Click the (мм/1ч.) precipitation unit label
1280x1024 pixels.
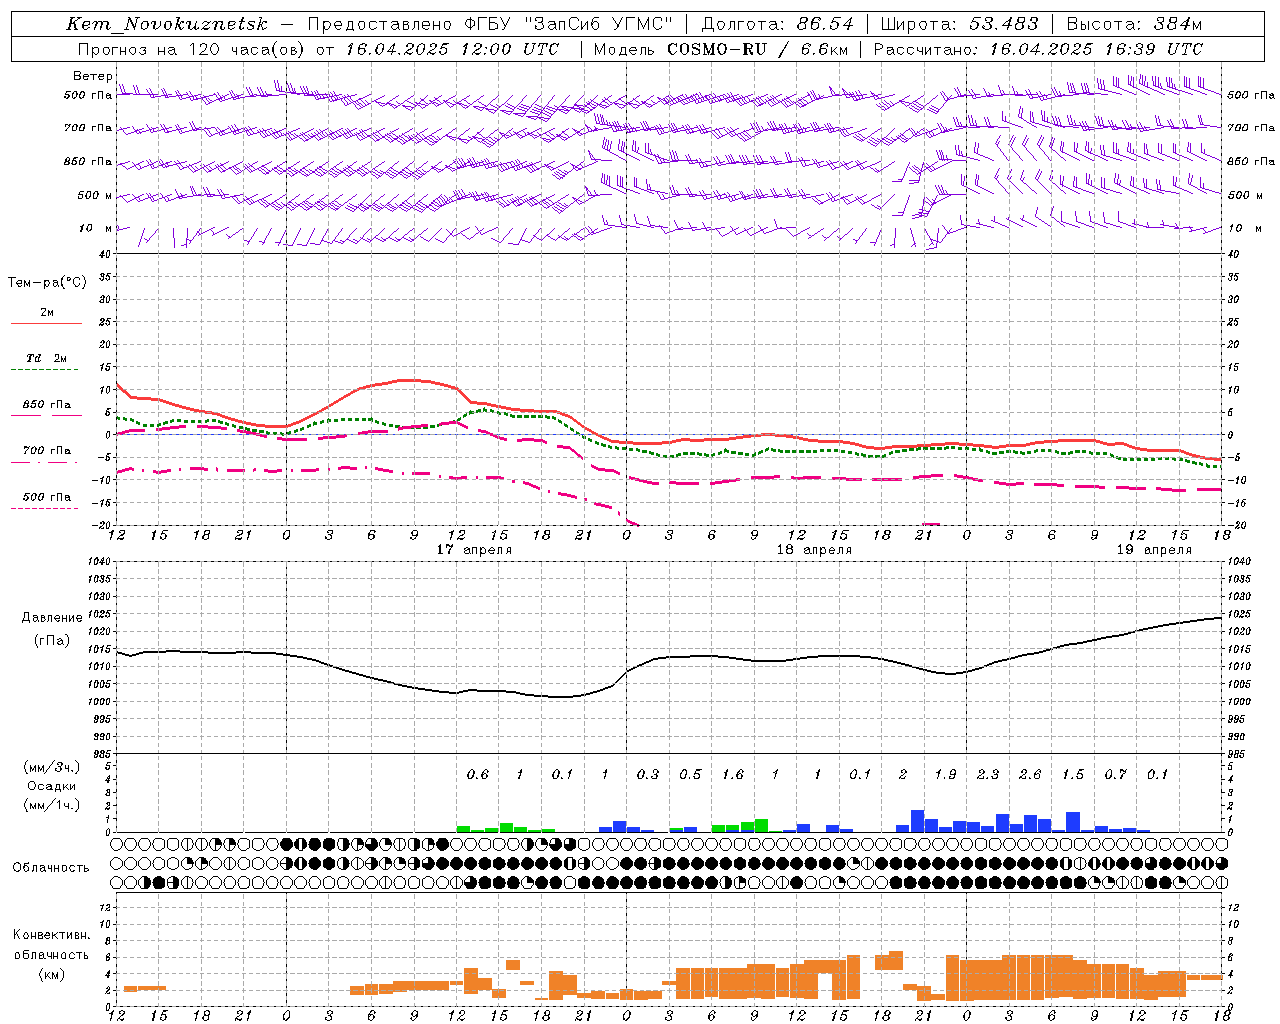click(x=52, y=805)
